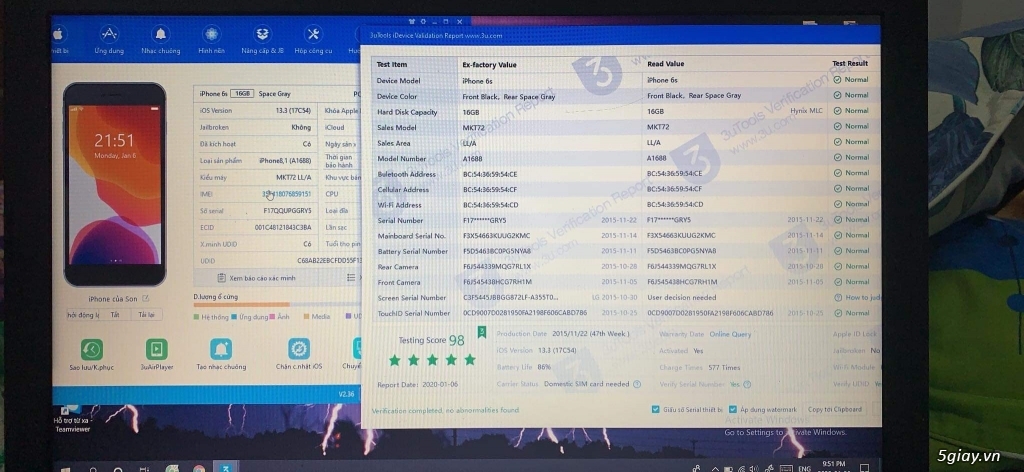Click Copy tới Clipboard button
Image resolution: width=1024 pixels, height=472 pixels.
pyautogui.click(x=835, y=409)
